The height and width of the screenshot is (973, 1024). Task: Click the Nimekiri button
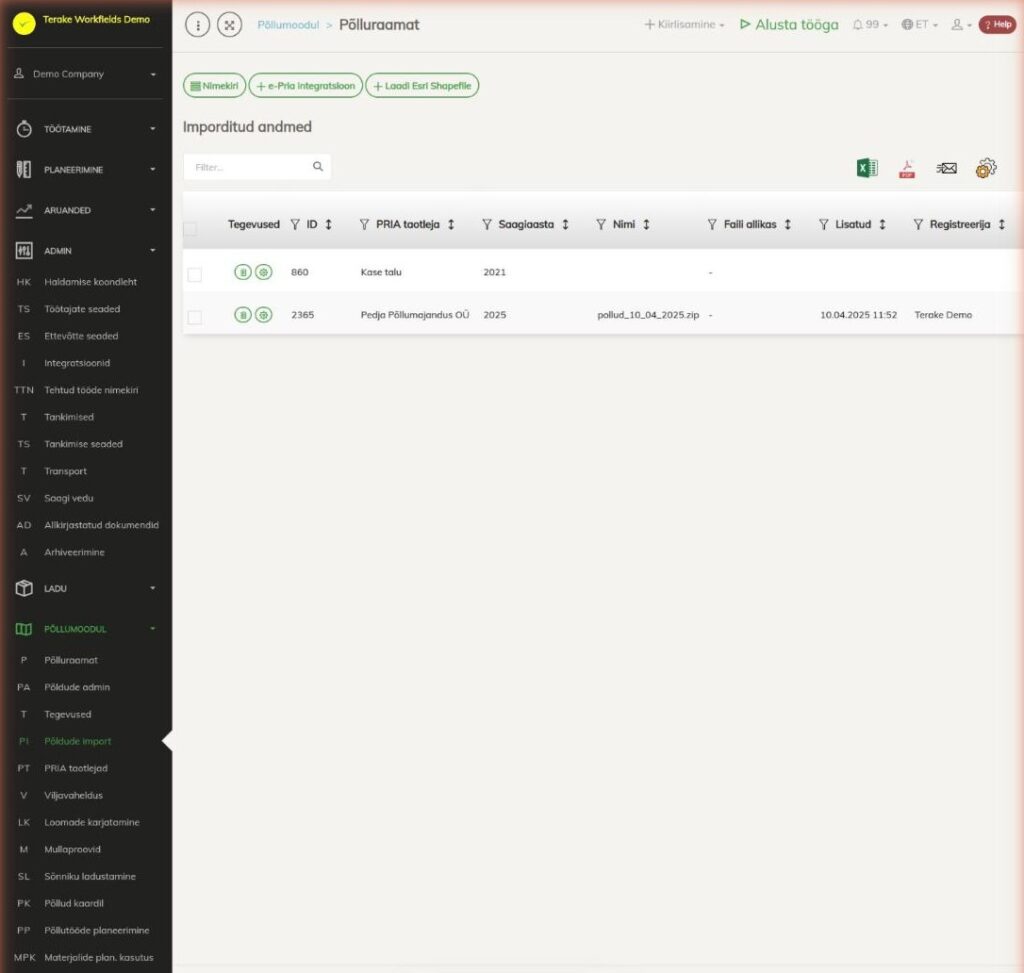tap(214, 86)
